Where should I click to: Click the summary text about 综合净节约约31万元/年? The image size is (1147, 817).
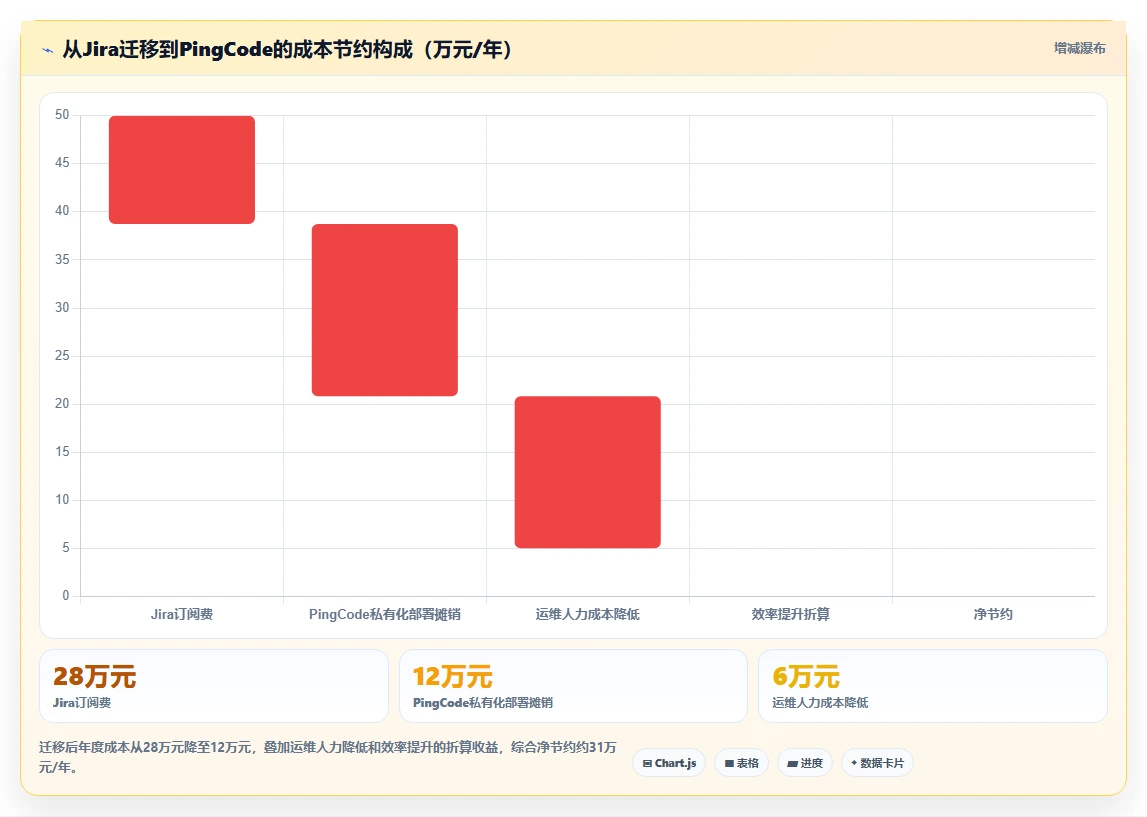(x=328, y=757)
